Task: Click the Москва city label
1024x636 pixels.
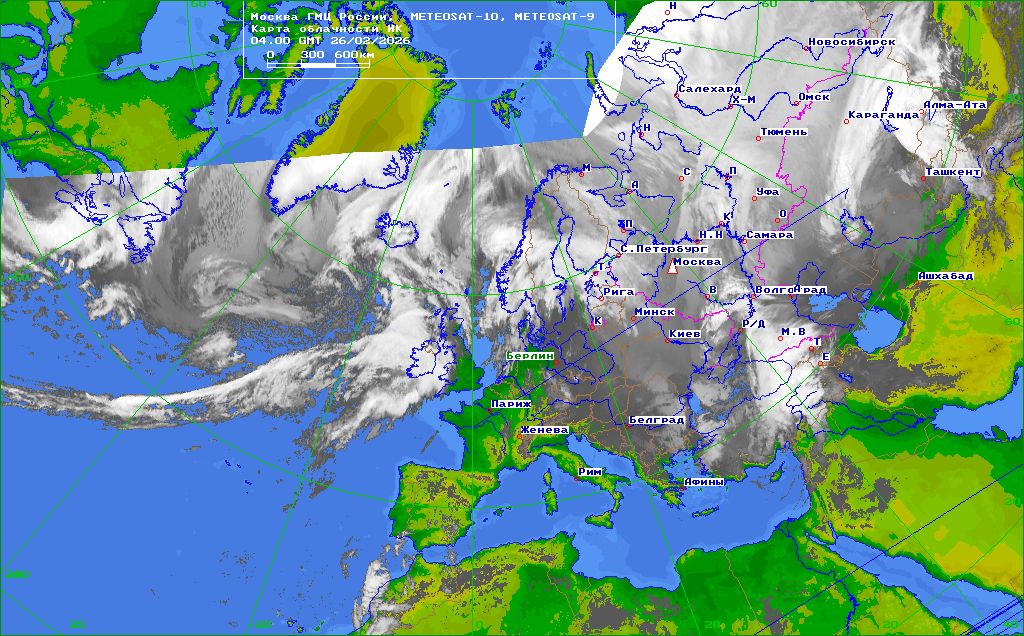Action: (x=700, y=262)
